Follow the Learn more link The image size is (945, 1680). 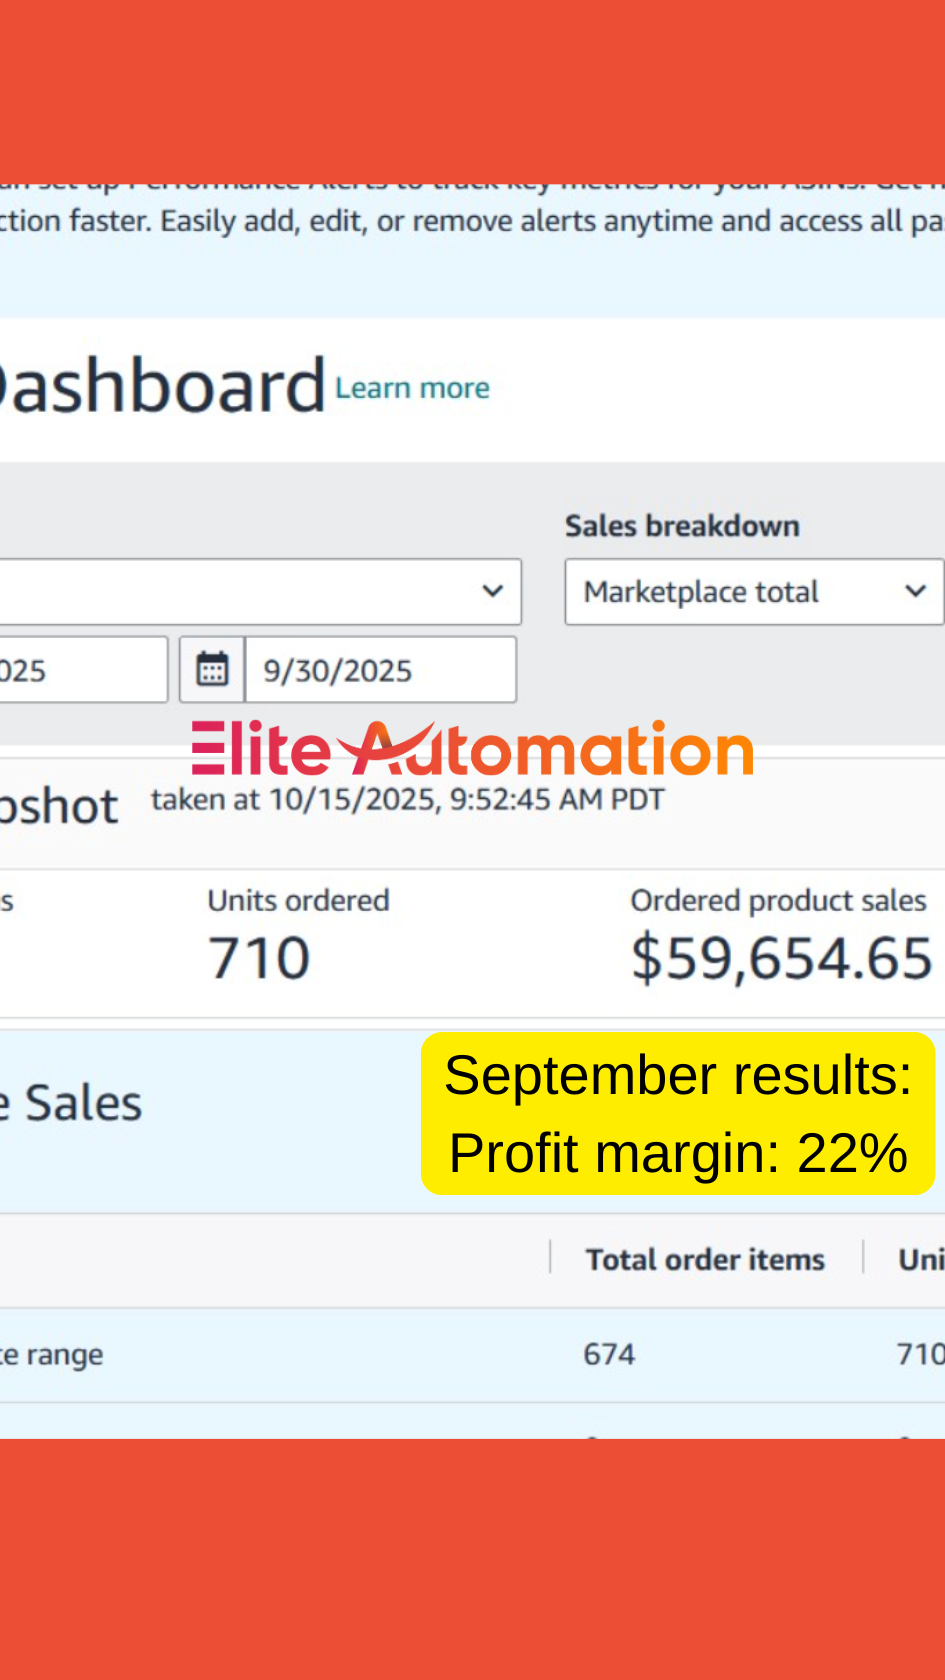coord(412,388)
